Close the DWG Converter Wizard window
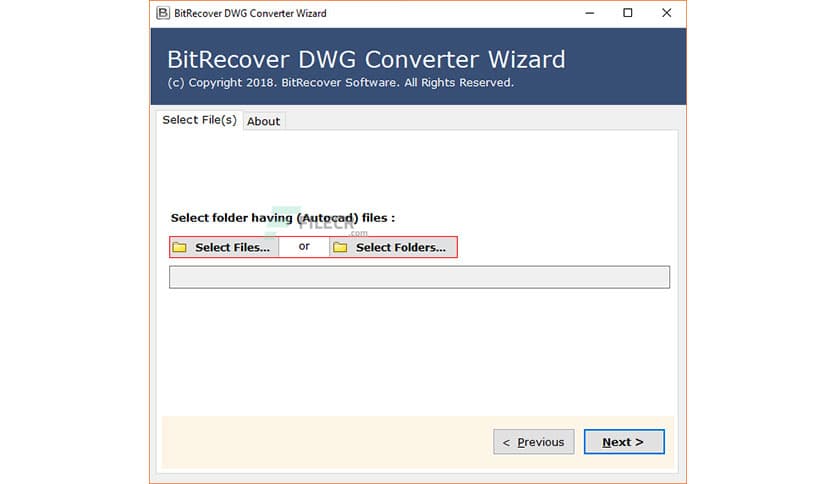 pyautogui.click(x=666, y=13)
